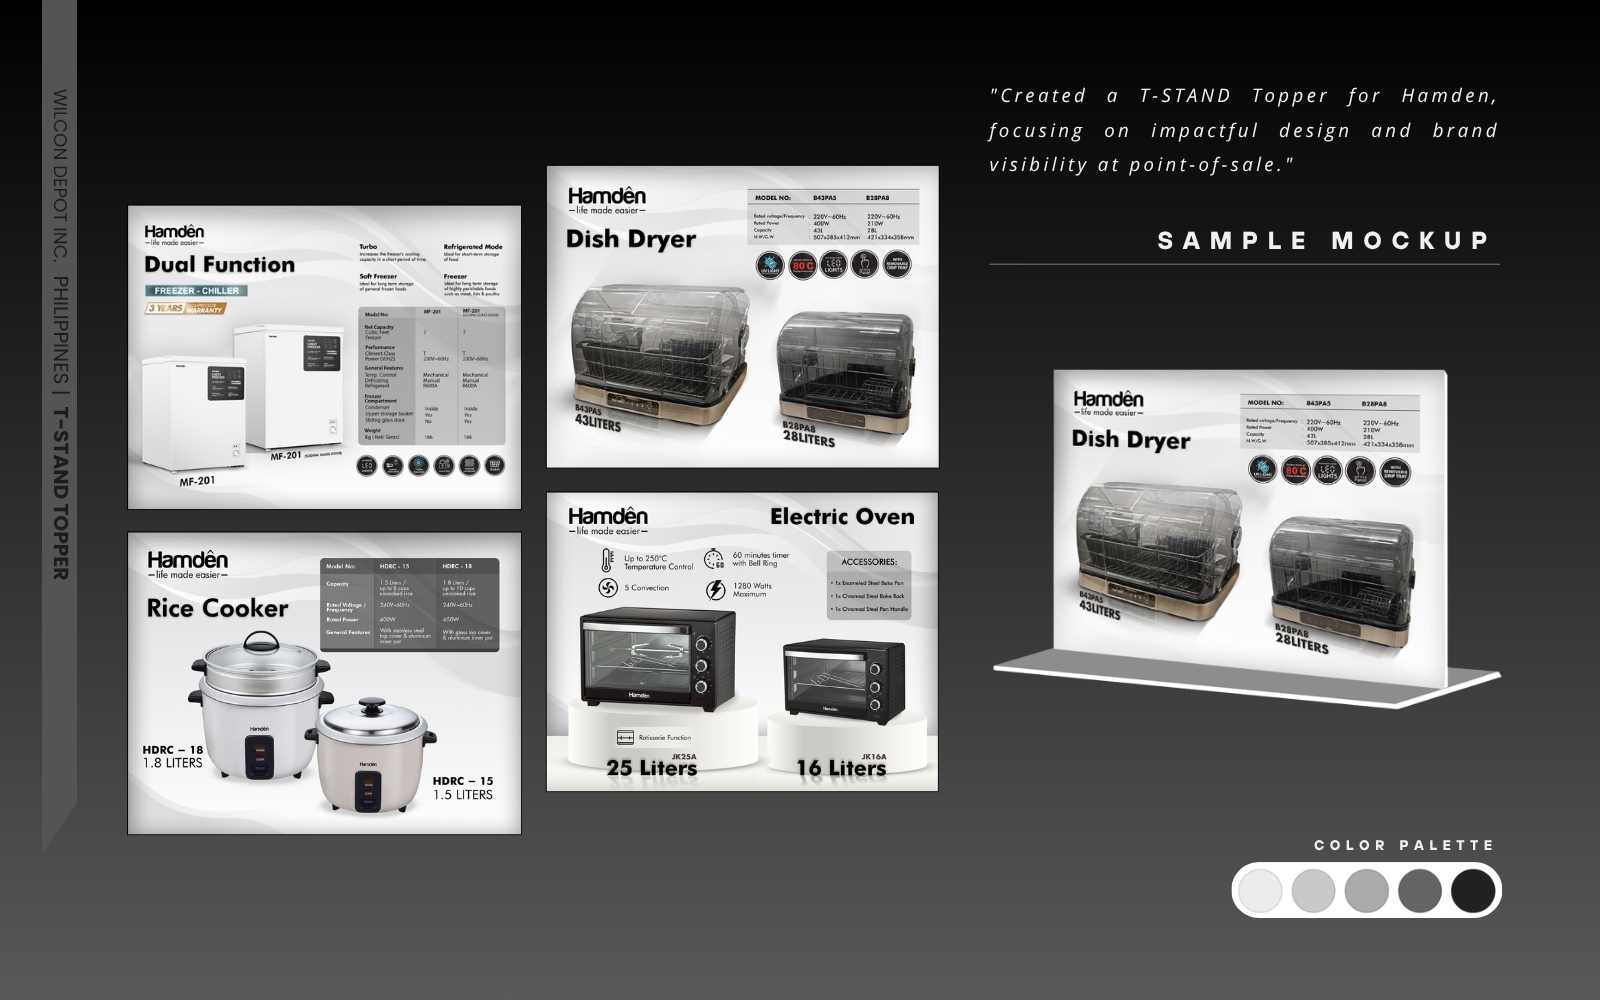Click the 'Dish Dryer' title on the mockup stand

click(x=1131, y=440)
